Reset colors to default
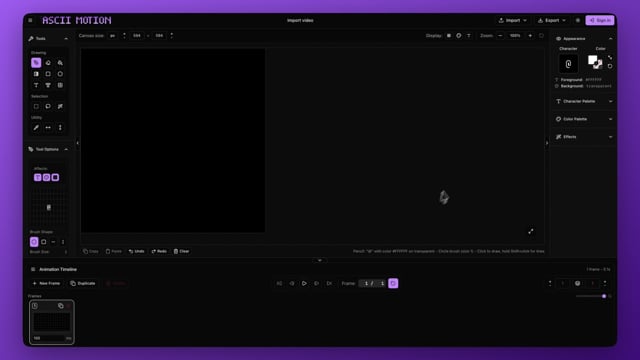Viewport: 640px width, 360px height. [610, 66]
